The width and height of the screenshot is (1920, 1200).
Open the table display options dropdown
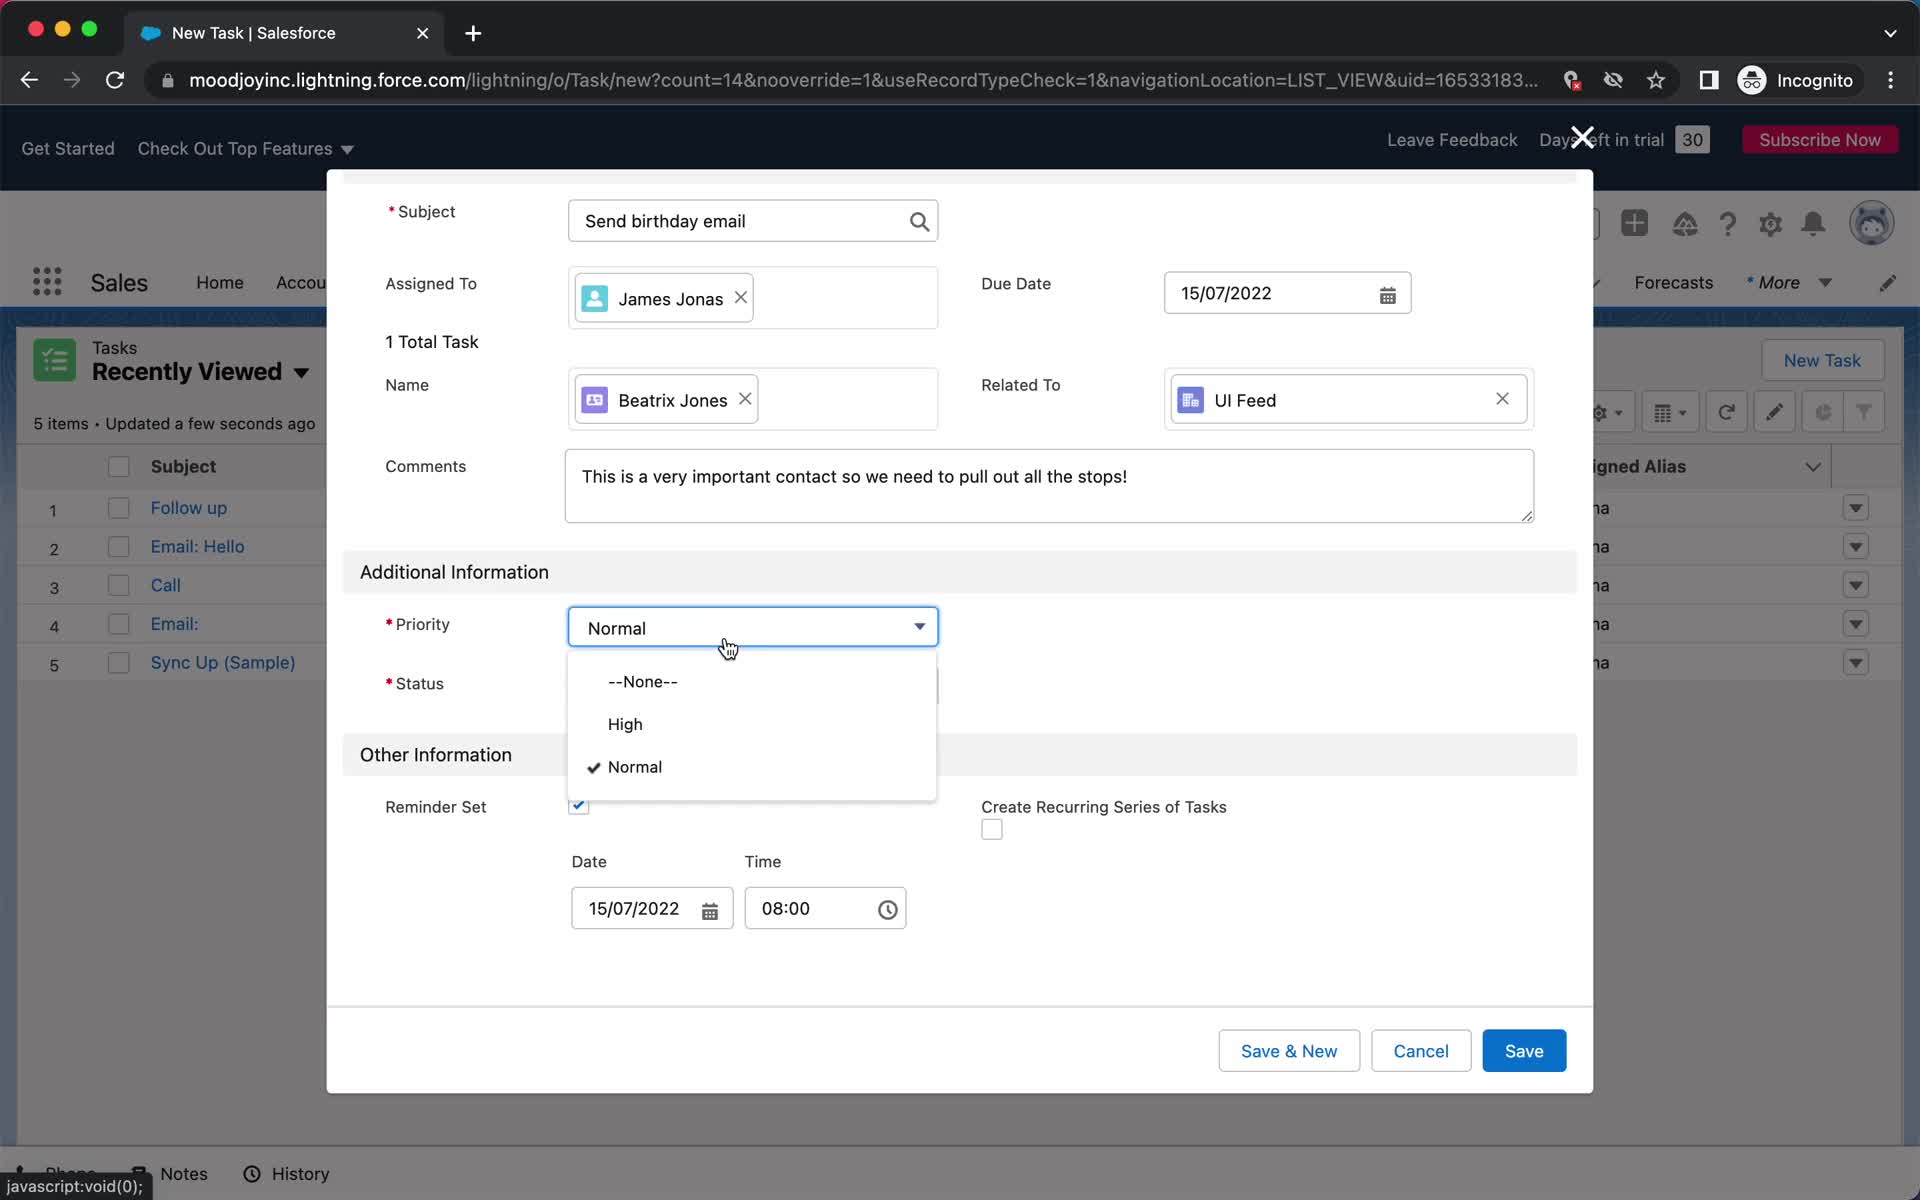coord(1671,412)
